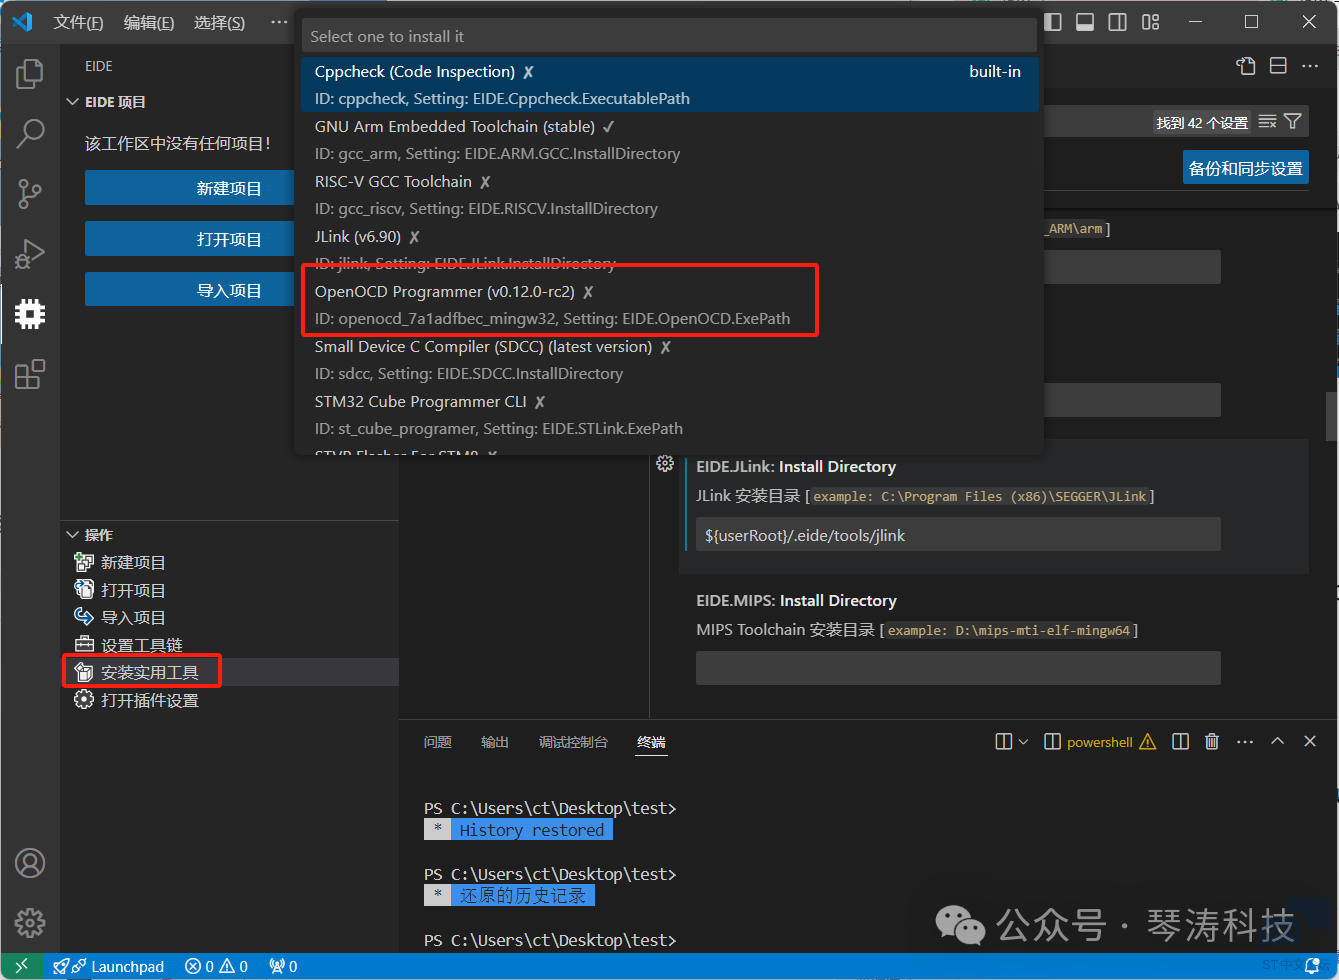
Task: Select 设置工具链 in the 操作 list
Action: pos(229,645)
